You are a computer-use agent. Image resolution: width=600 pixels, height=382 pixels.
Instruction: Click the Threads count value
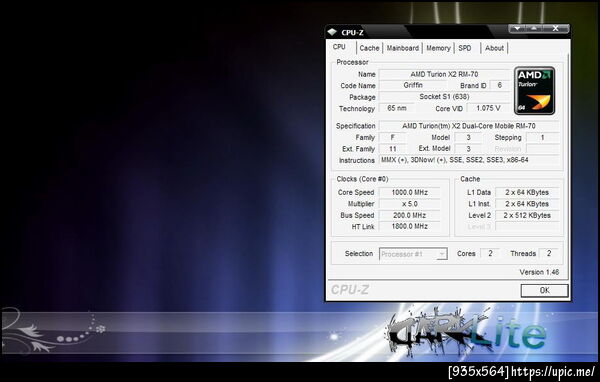(x=549, y=253)
